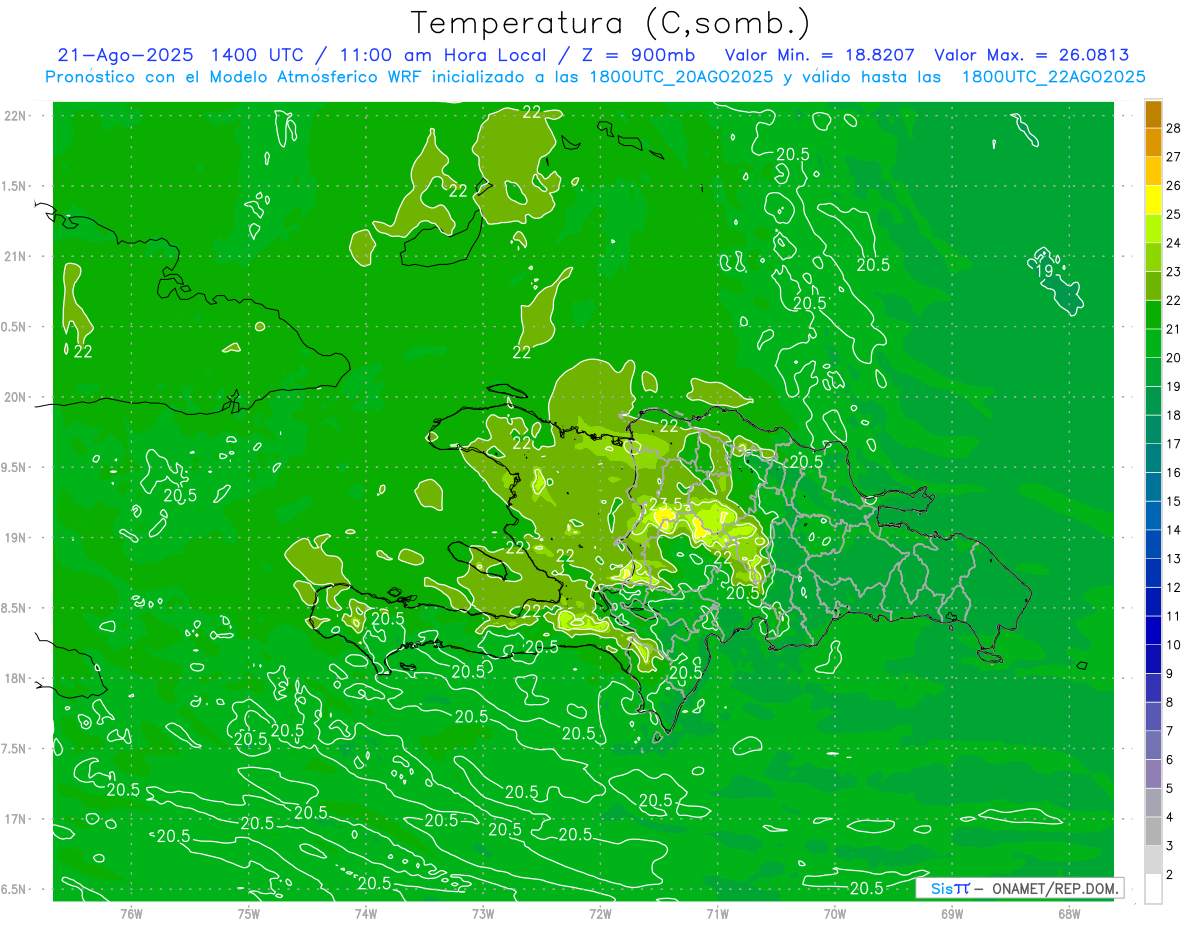1200x927 pixels.
Task: Click the '18N' latitude axis label
Action: (x=15, y=678)
